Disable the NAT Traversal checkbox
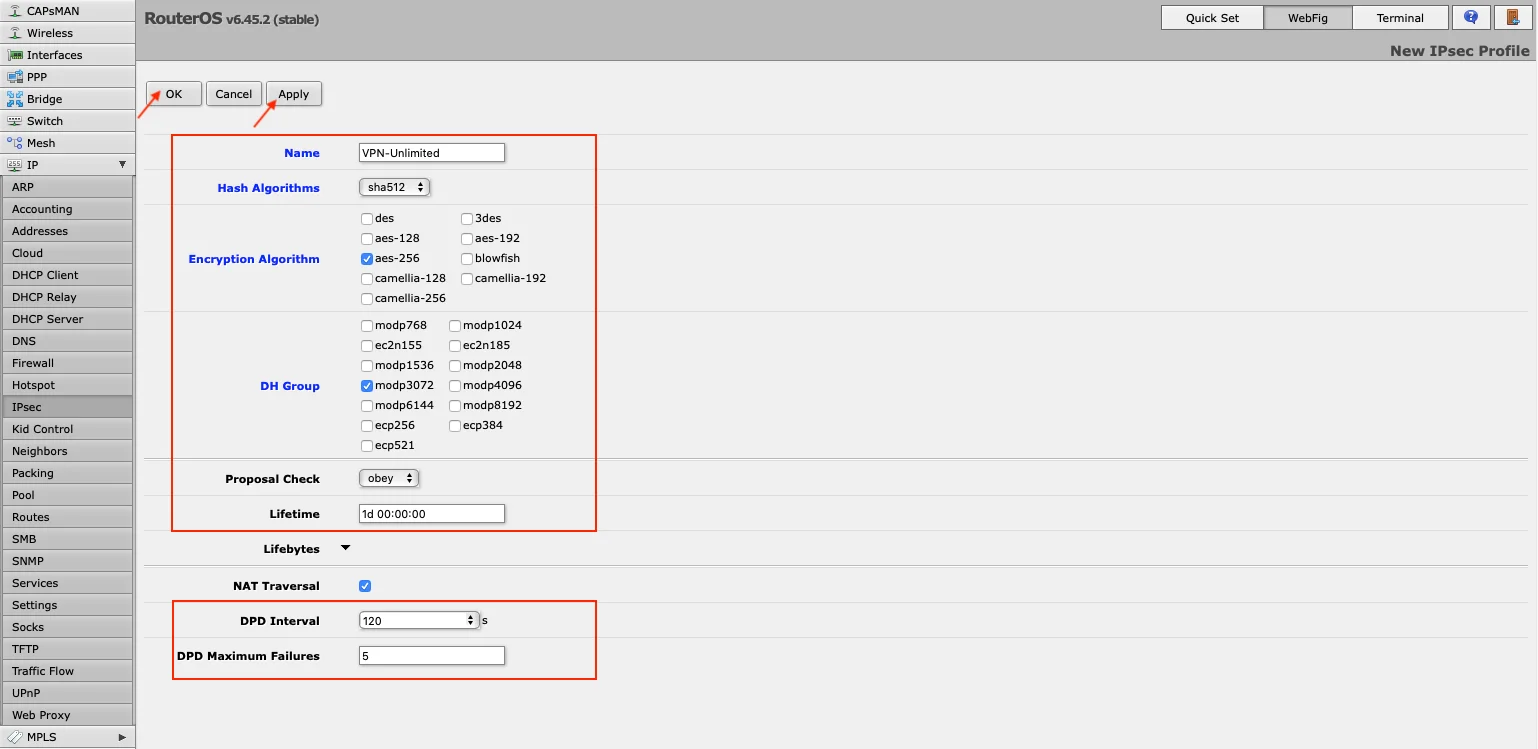The width and height of the screenshot is (1538, 749). (365, 586)
